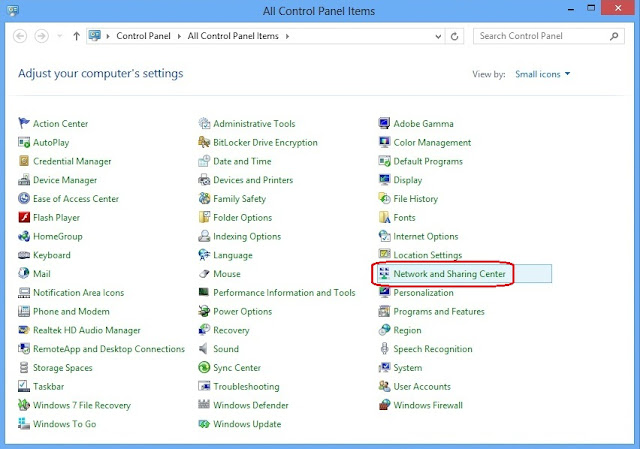Open Internet Options

coord(425,236)
